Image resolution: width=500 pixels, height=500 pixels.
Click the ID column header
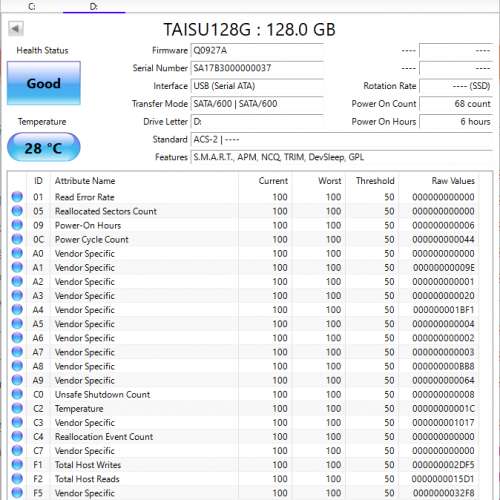38,181
